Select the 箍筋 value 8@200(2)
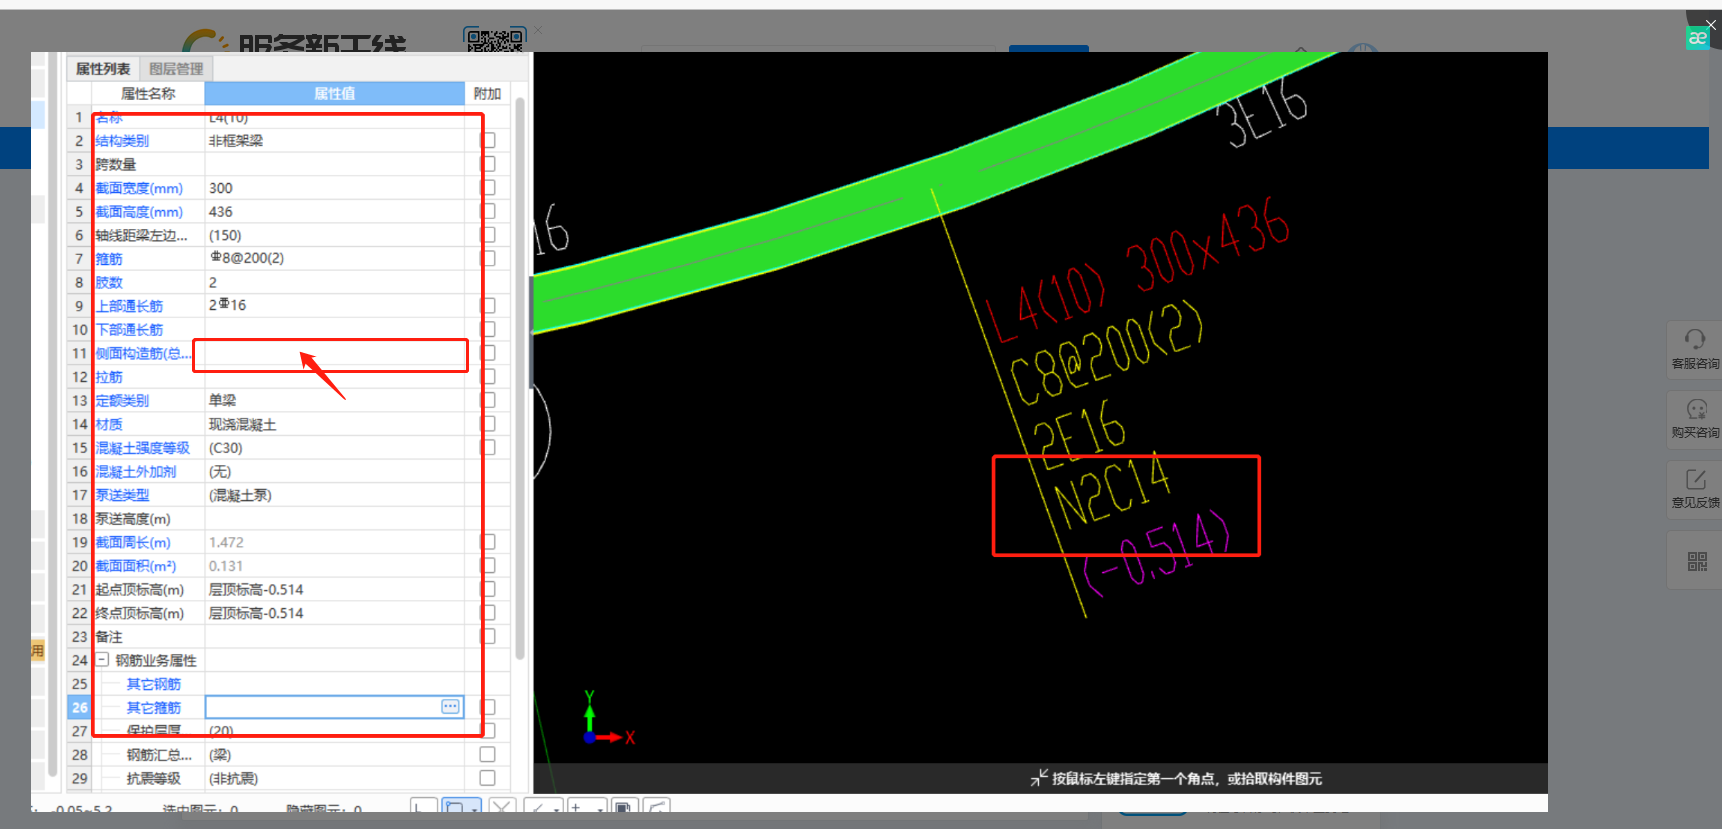Screen dimensions: 1722x829 tap(246, 258)
